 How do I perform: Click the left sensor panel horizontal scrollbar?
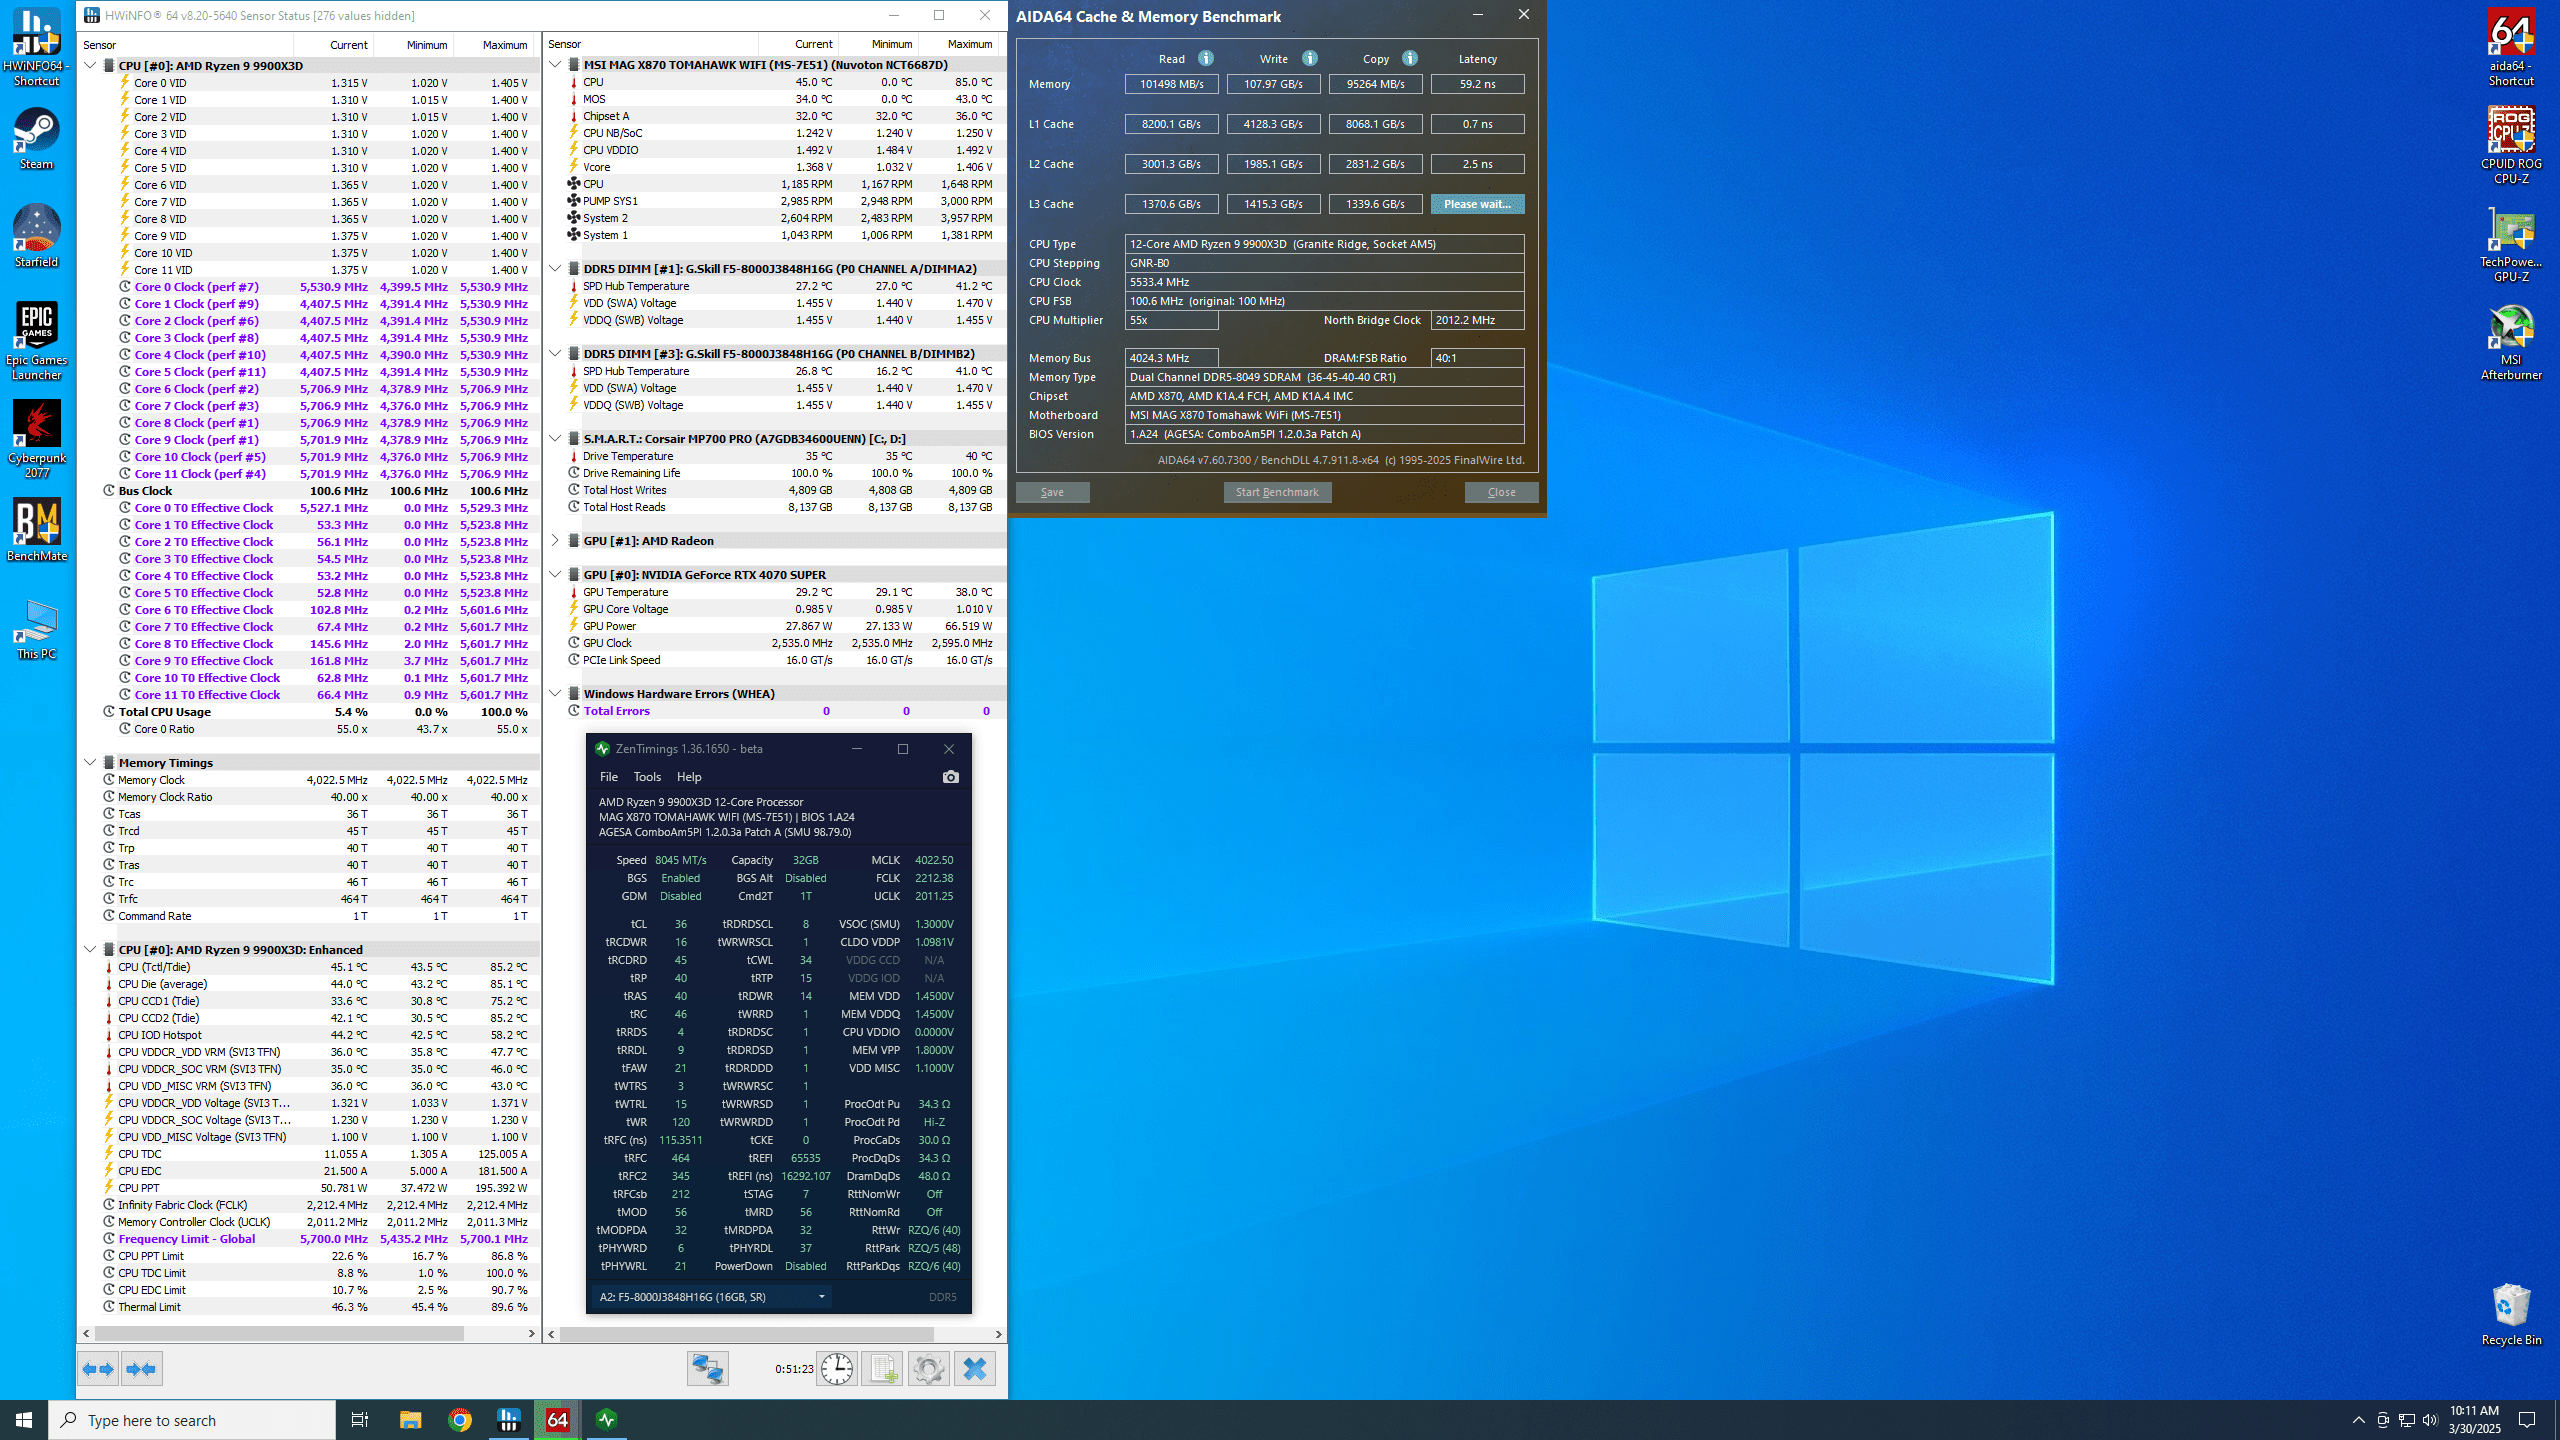(x=280, y=1333)
